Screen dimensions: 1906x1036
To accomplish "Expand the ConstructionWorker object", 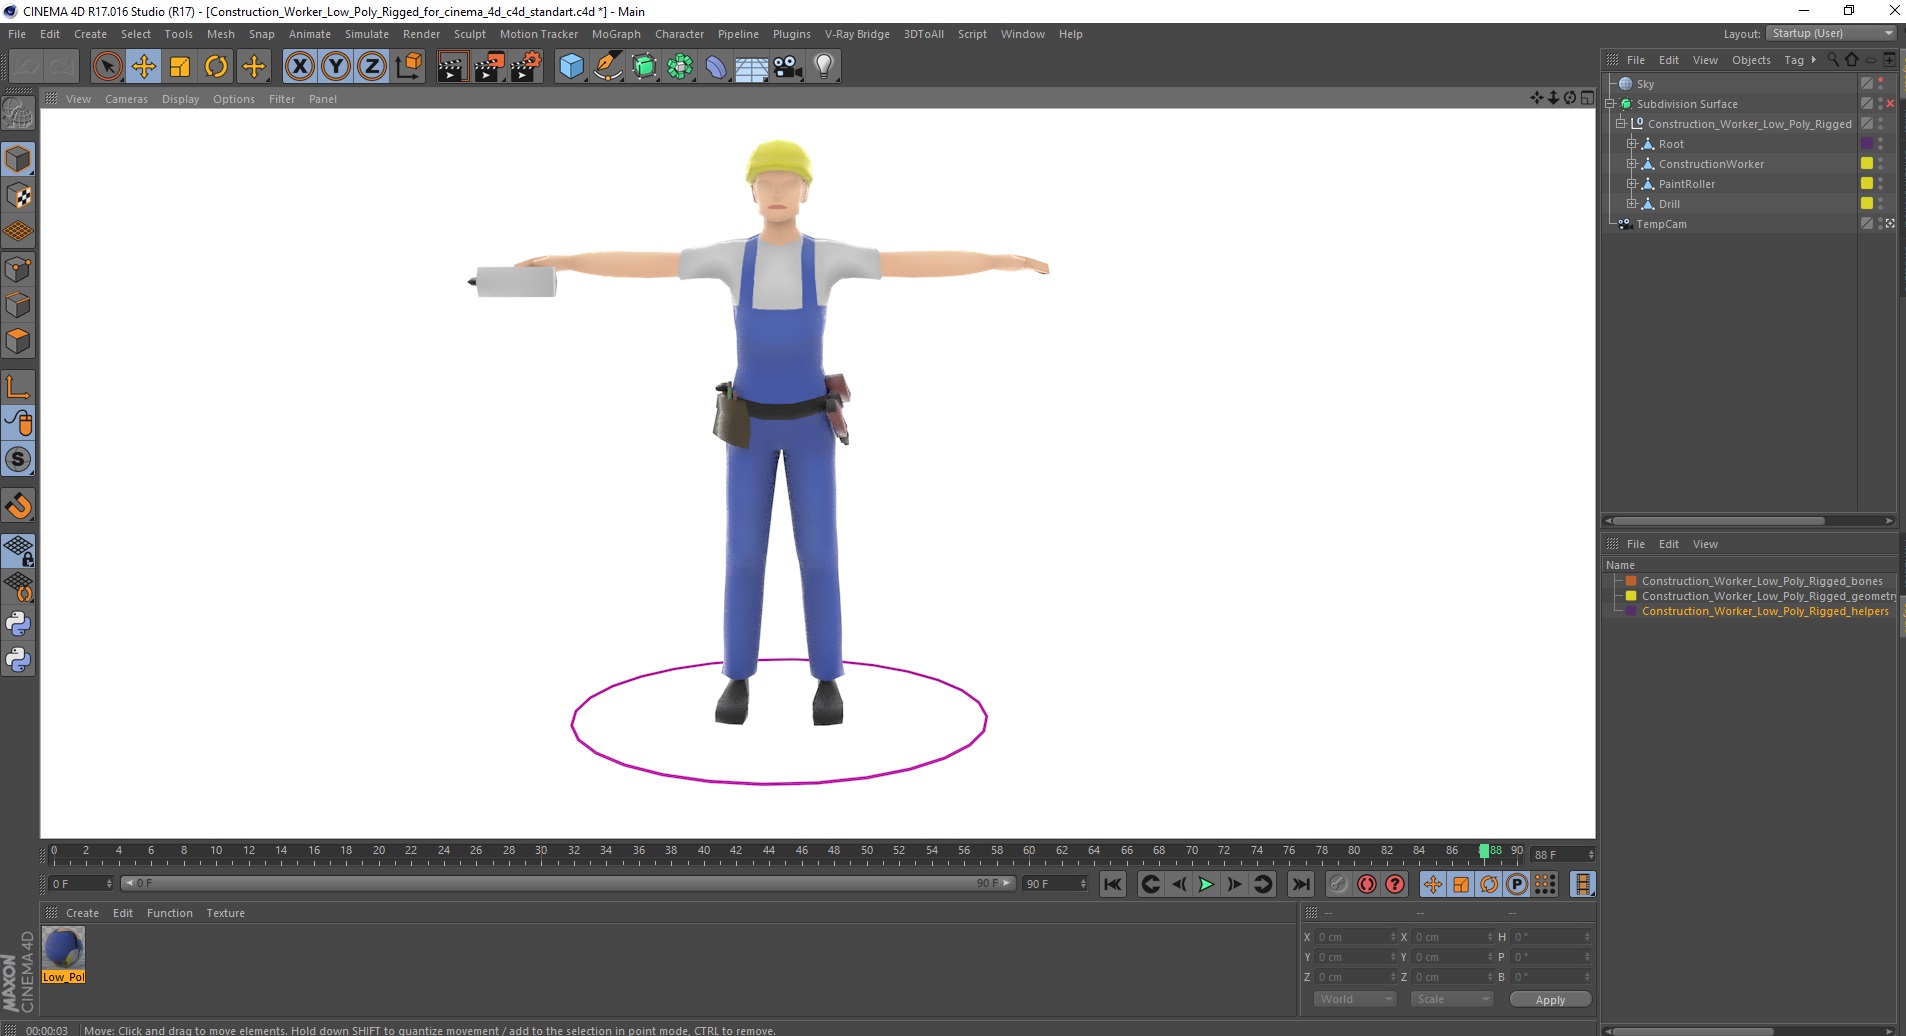I will [1632, 164].
